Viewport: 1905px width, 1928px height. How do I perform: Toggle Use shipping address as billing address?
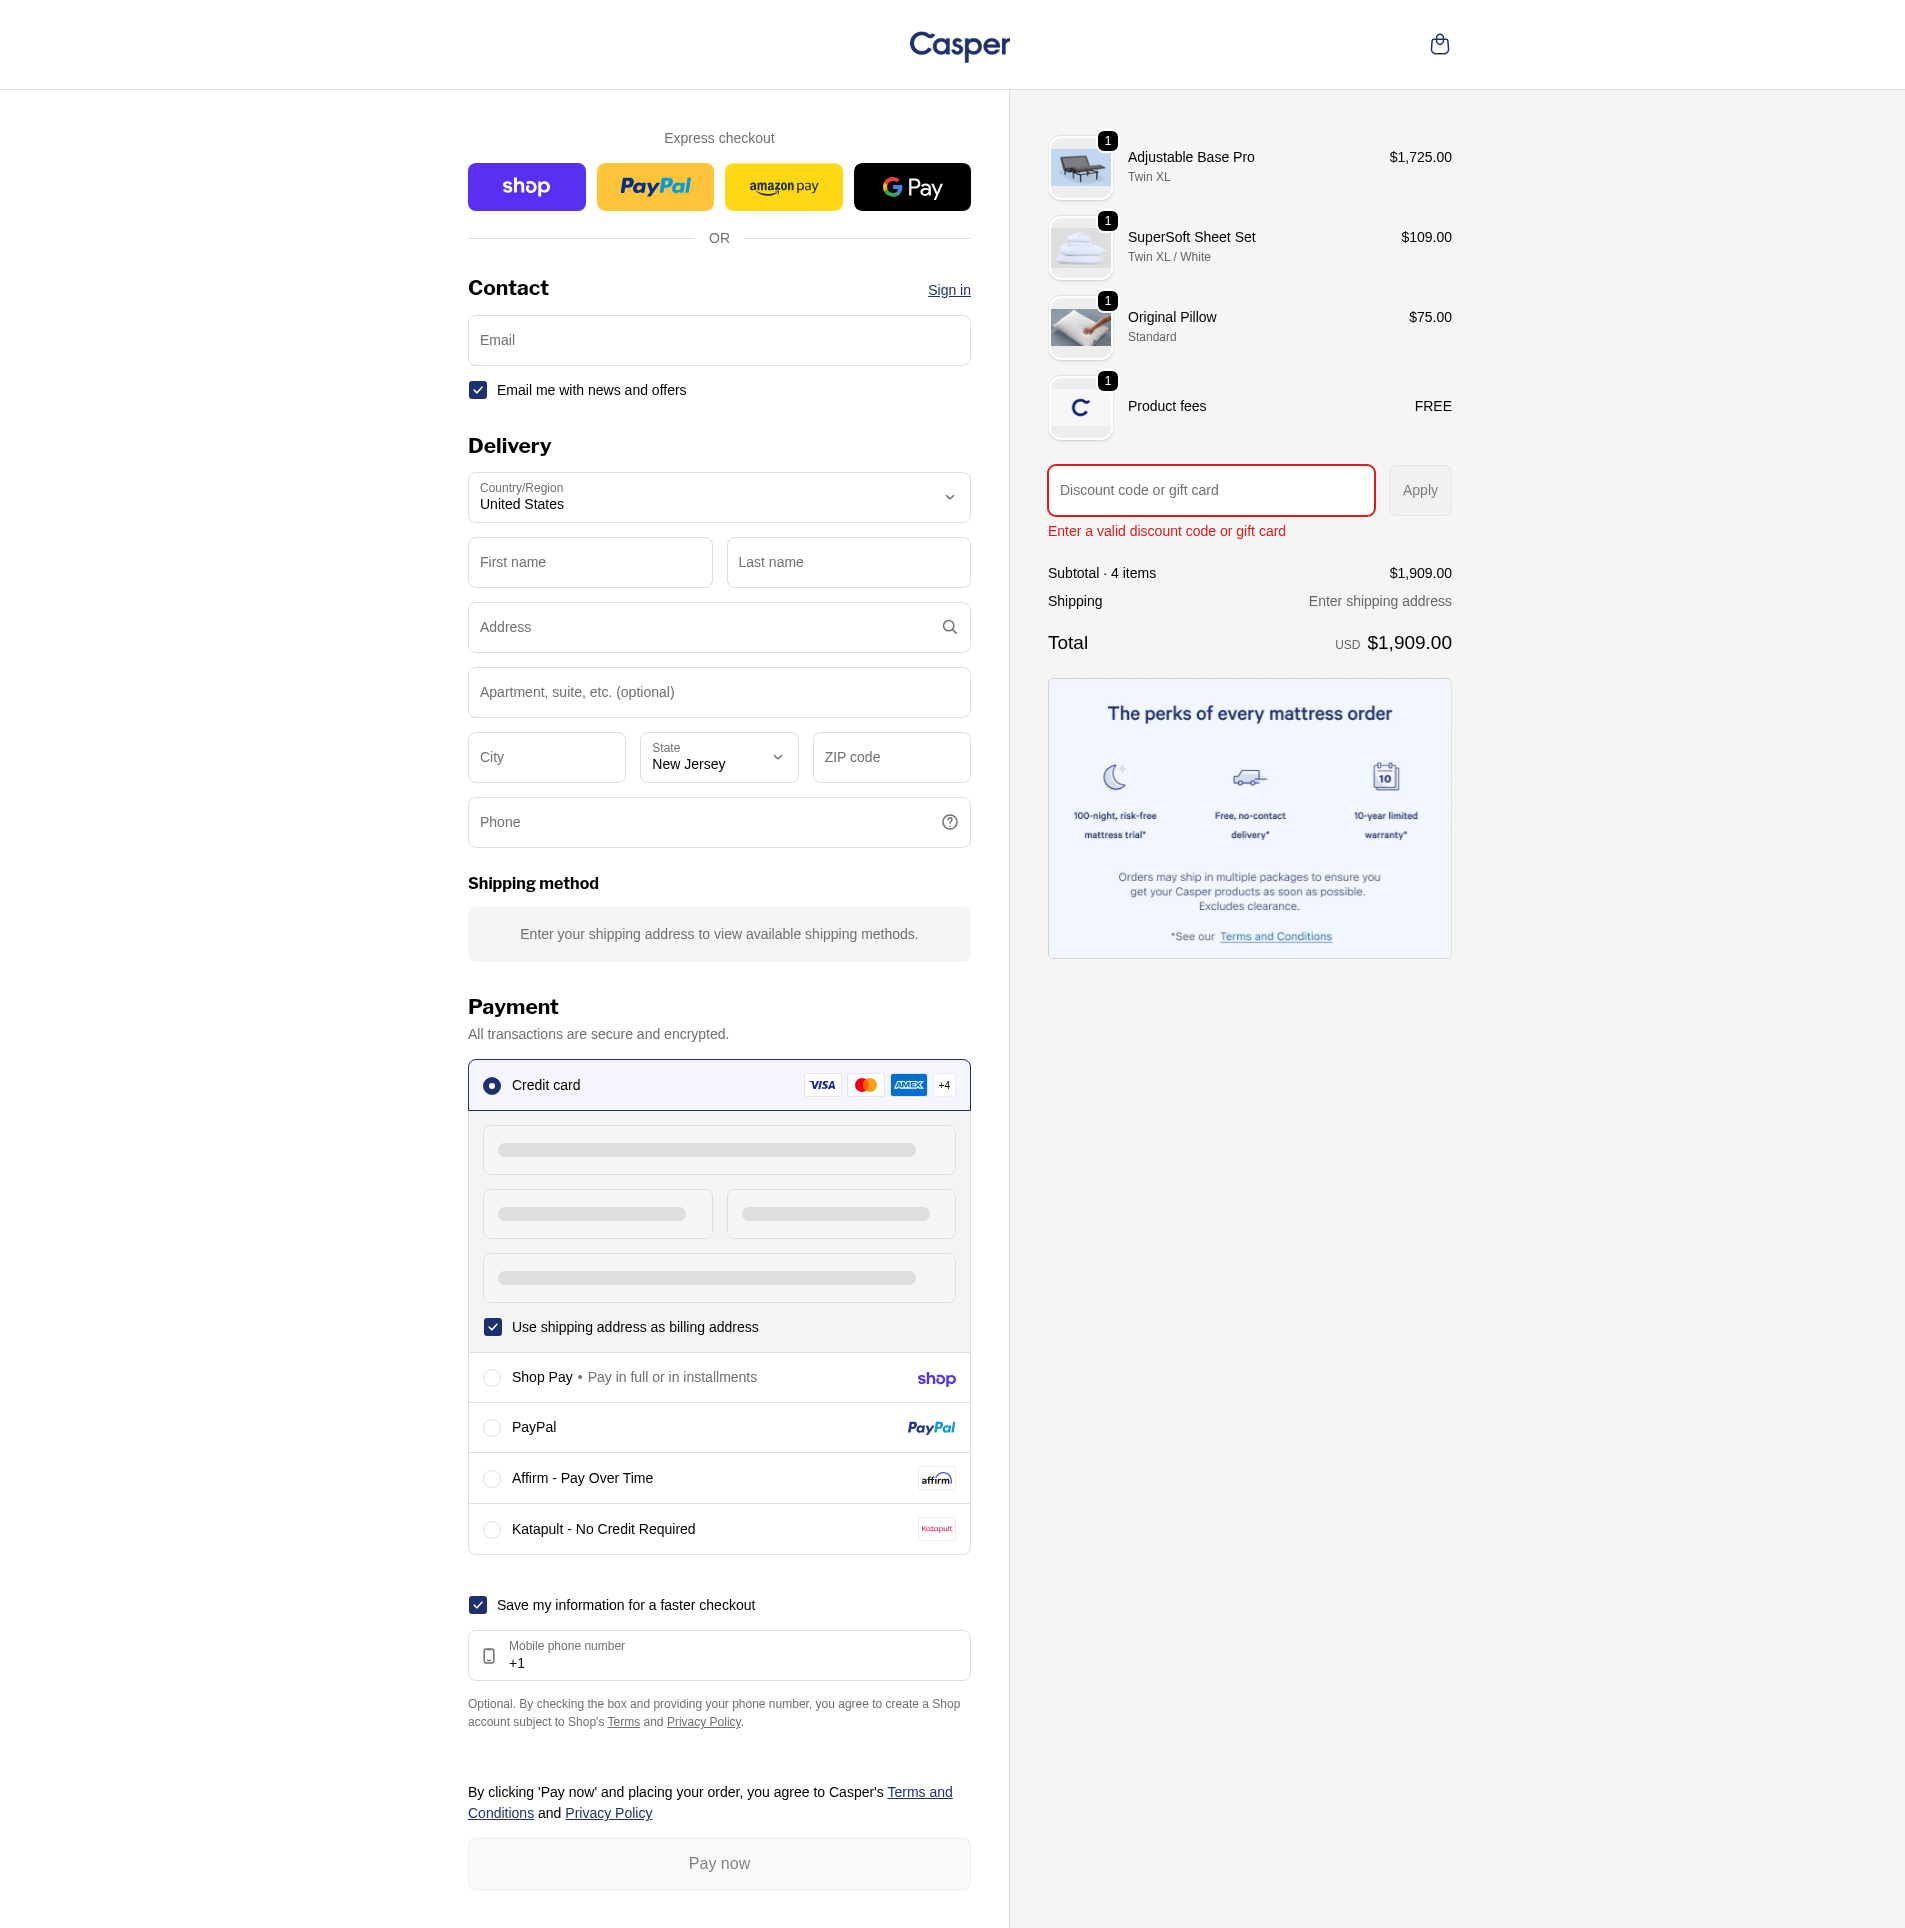[493, 1327]
